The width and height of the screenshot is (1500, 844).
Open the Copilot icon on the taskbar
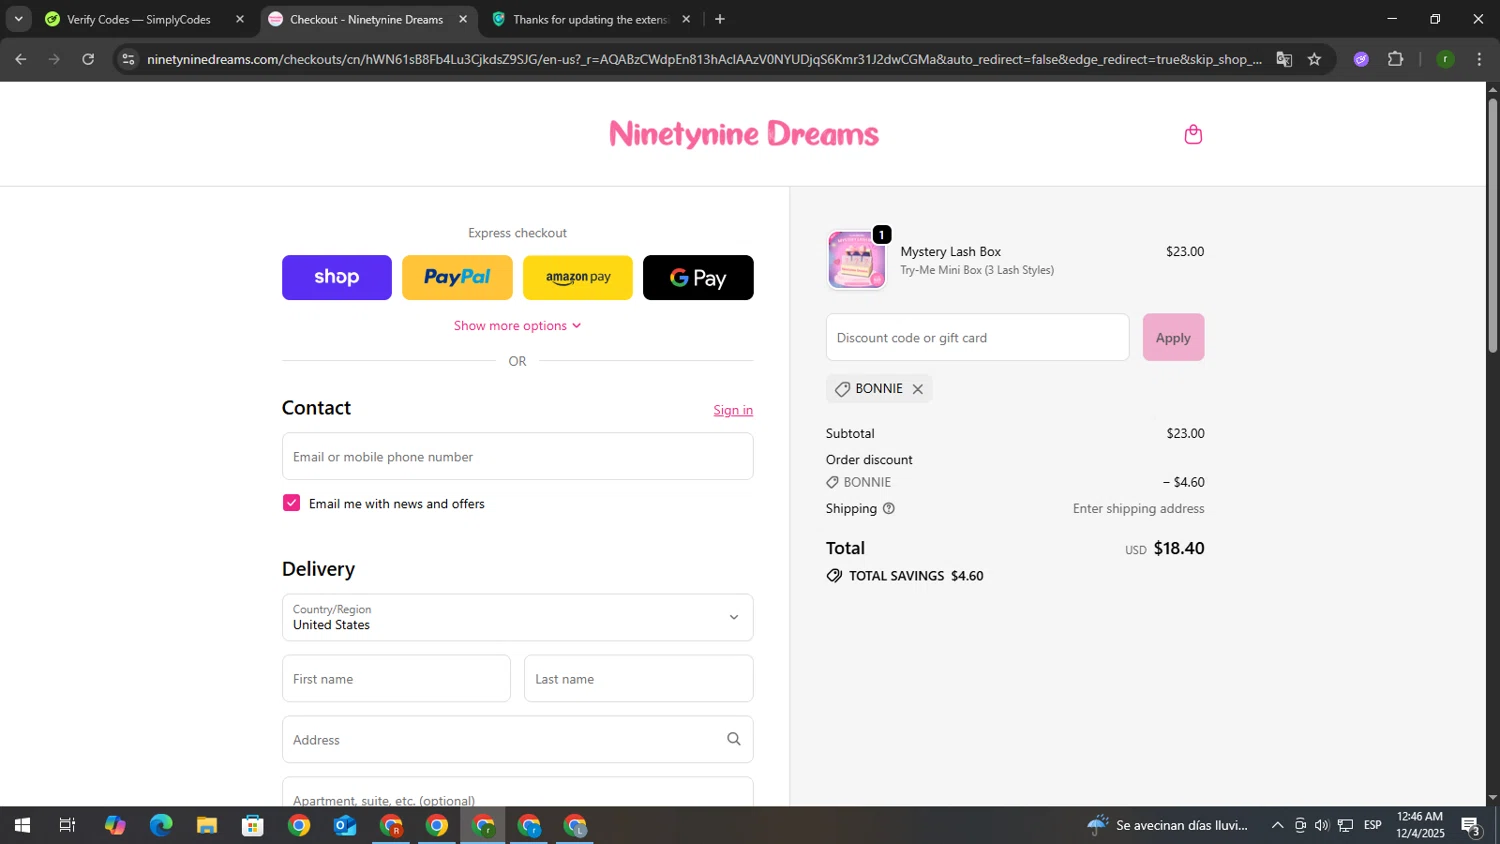pyautogui.click(x=115, y=826)
